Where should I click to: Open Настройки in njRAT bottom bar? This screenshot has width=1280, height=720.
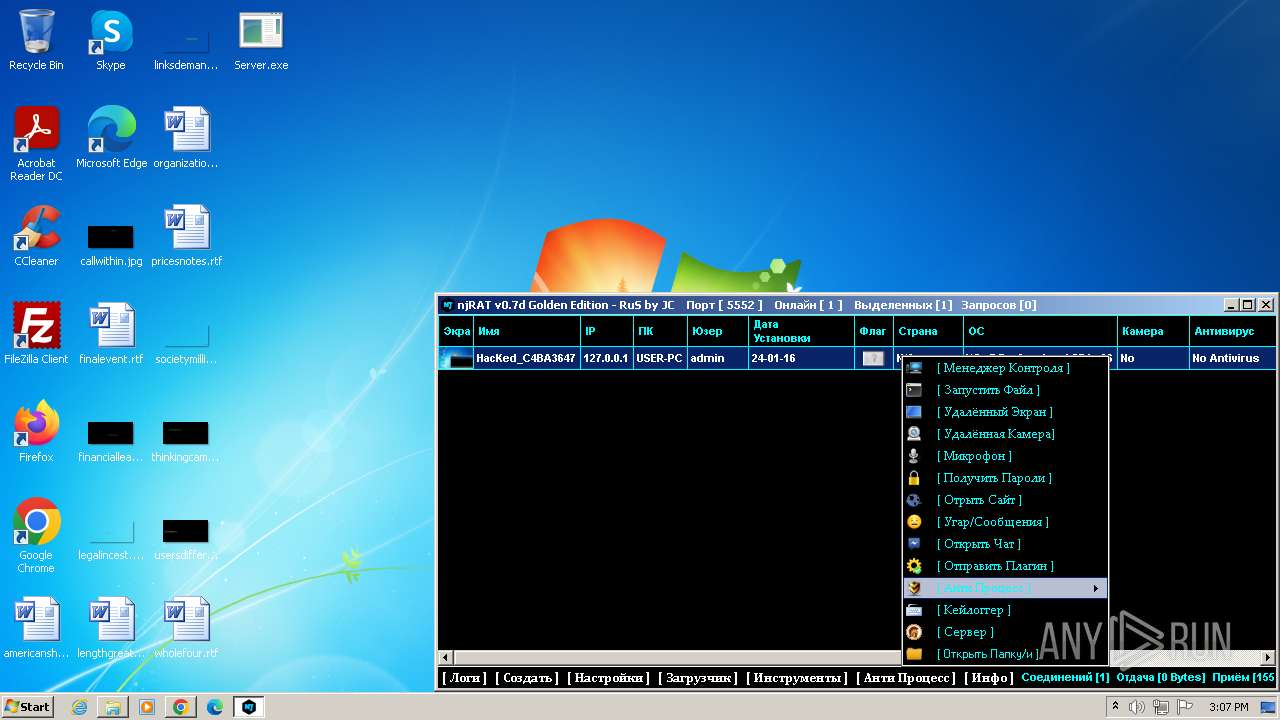pyautogui.click(x=608, y=678)
